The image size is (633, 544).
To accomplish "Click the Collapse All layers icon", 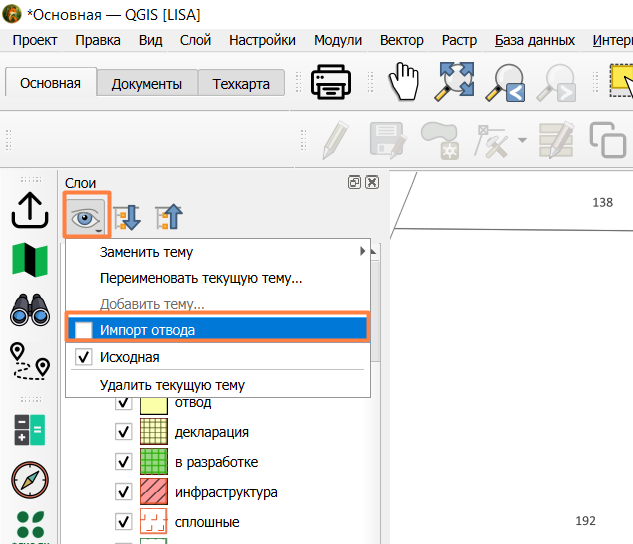I will click(169, 217).
